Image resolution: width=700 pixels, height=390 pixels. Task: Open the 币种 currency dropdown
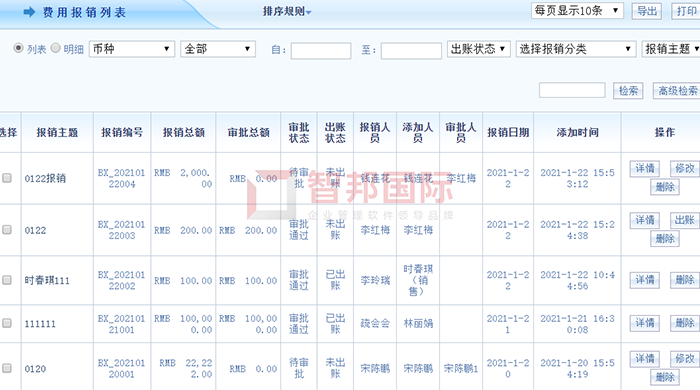point(132,49)
